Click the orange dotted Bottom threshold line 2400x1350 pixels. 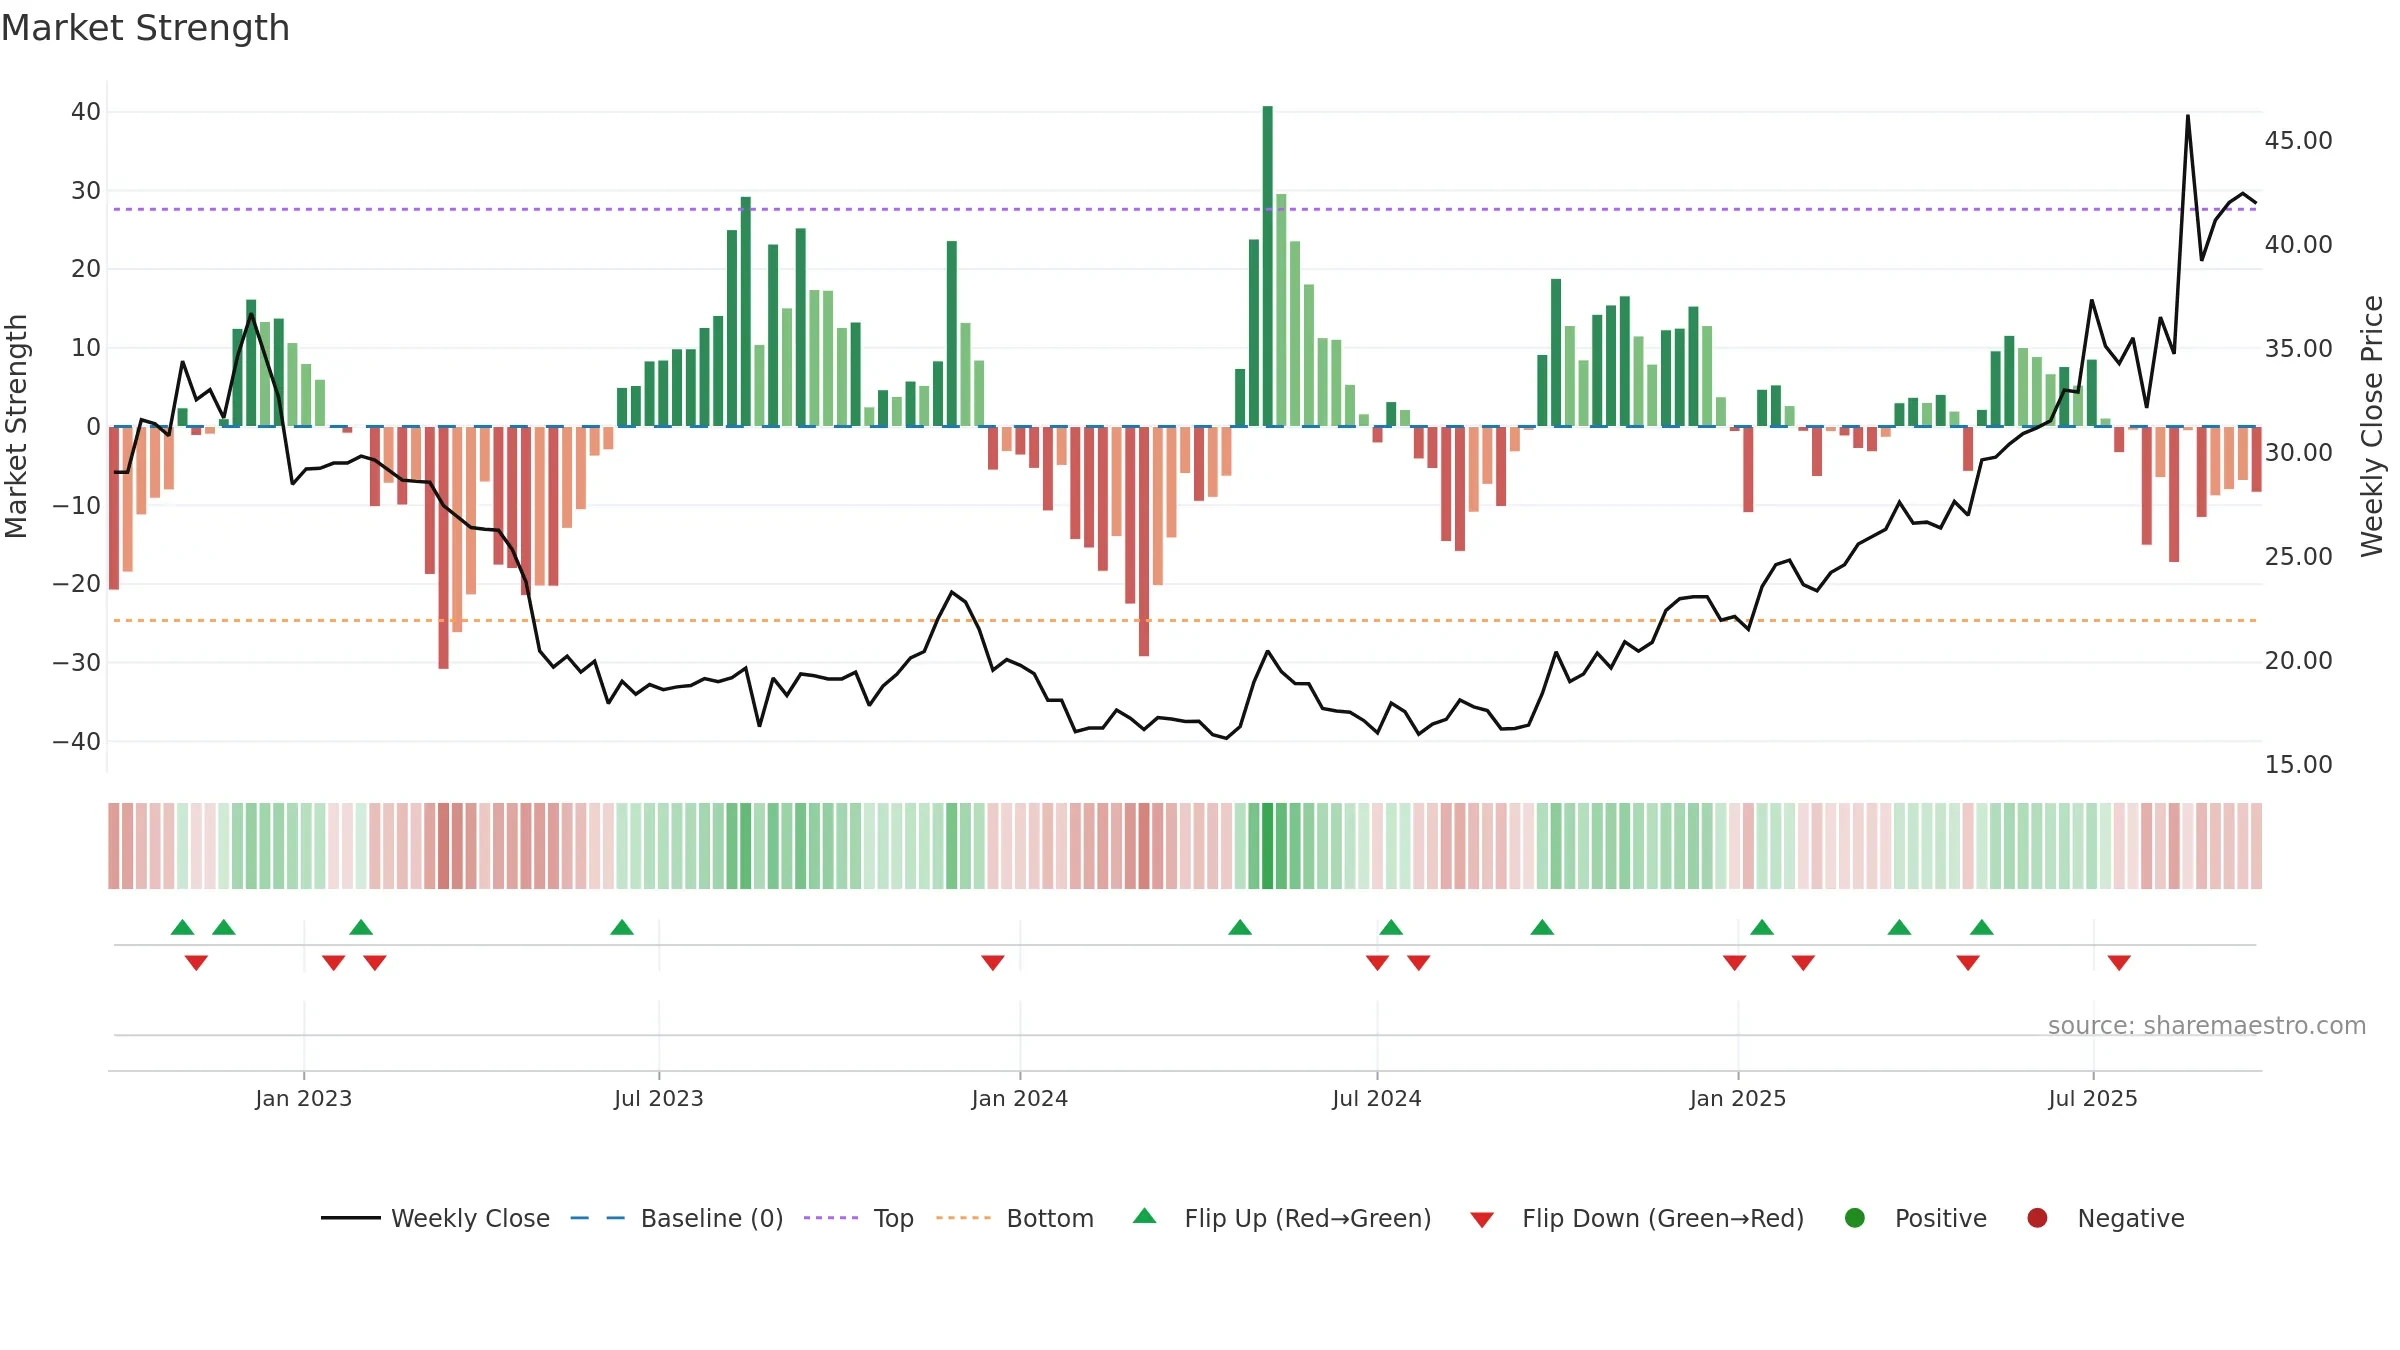(x=1185, y=620)
